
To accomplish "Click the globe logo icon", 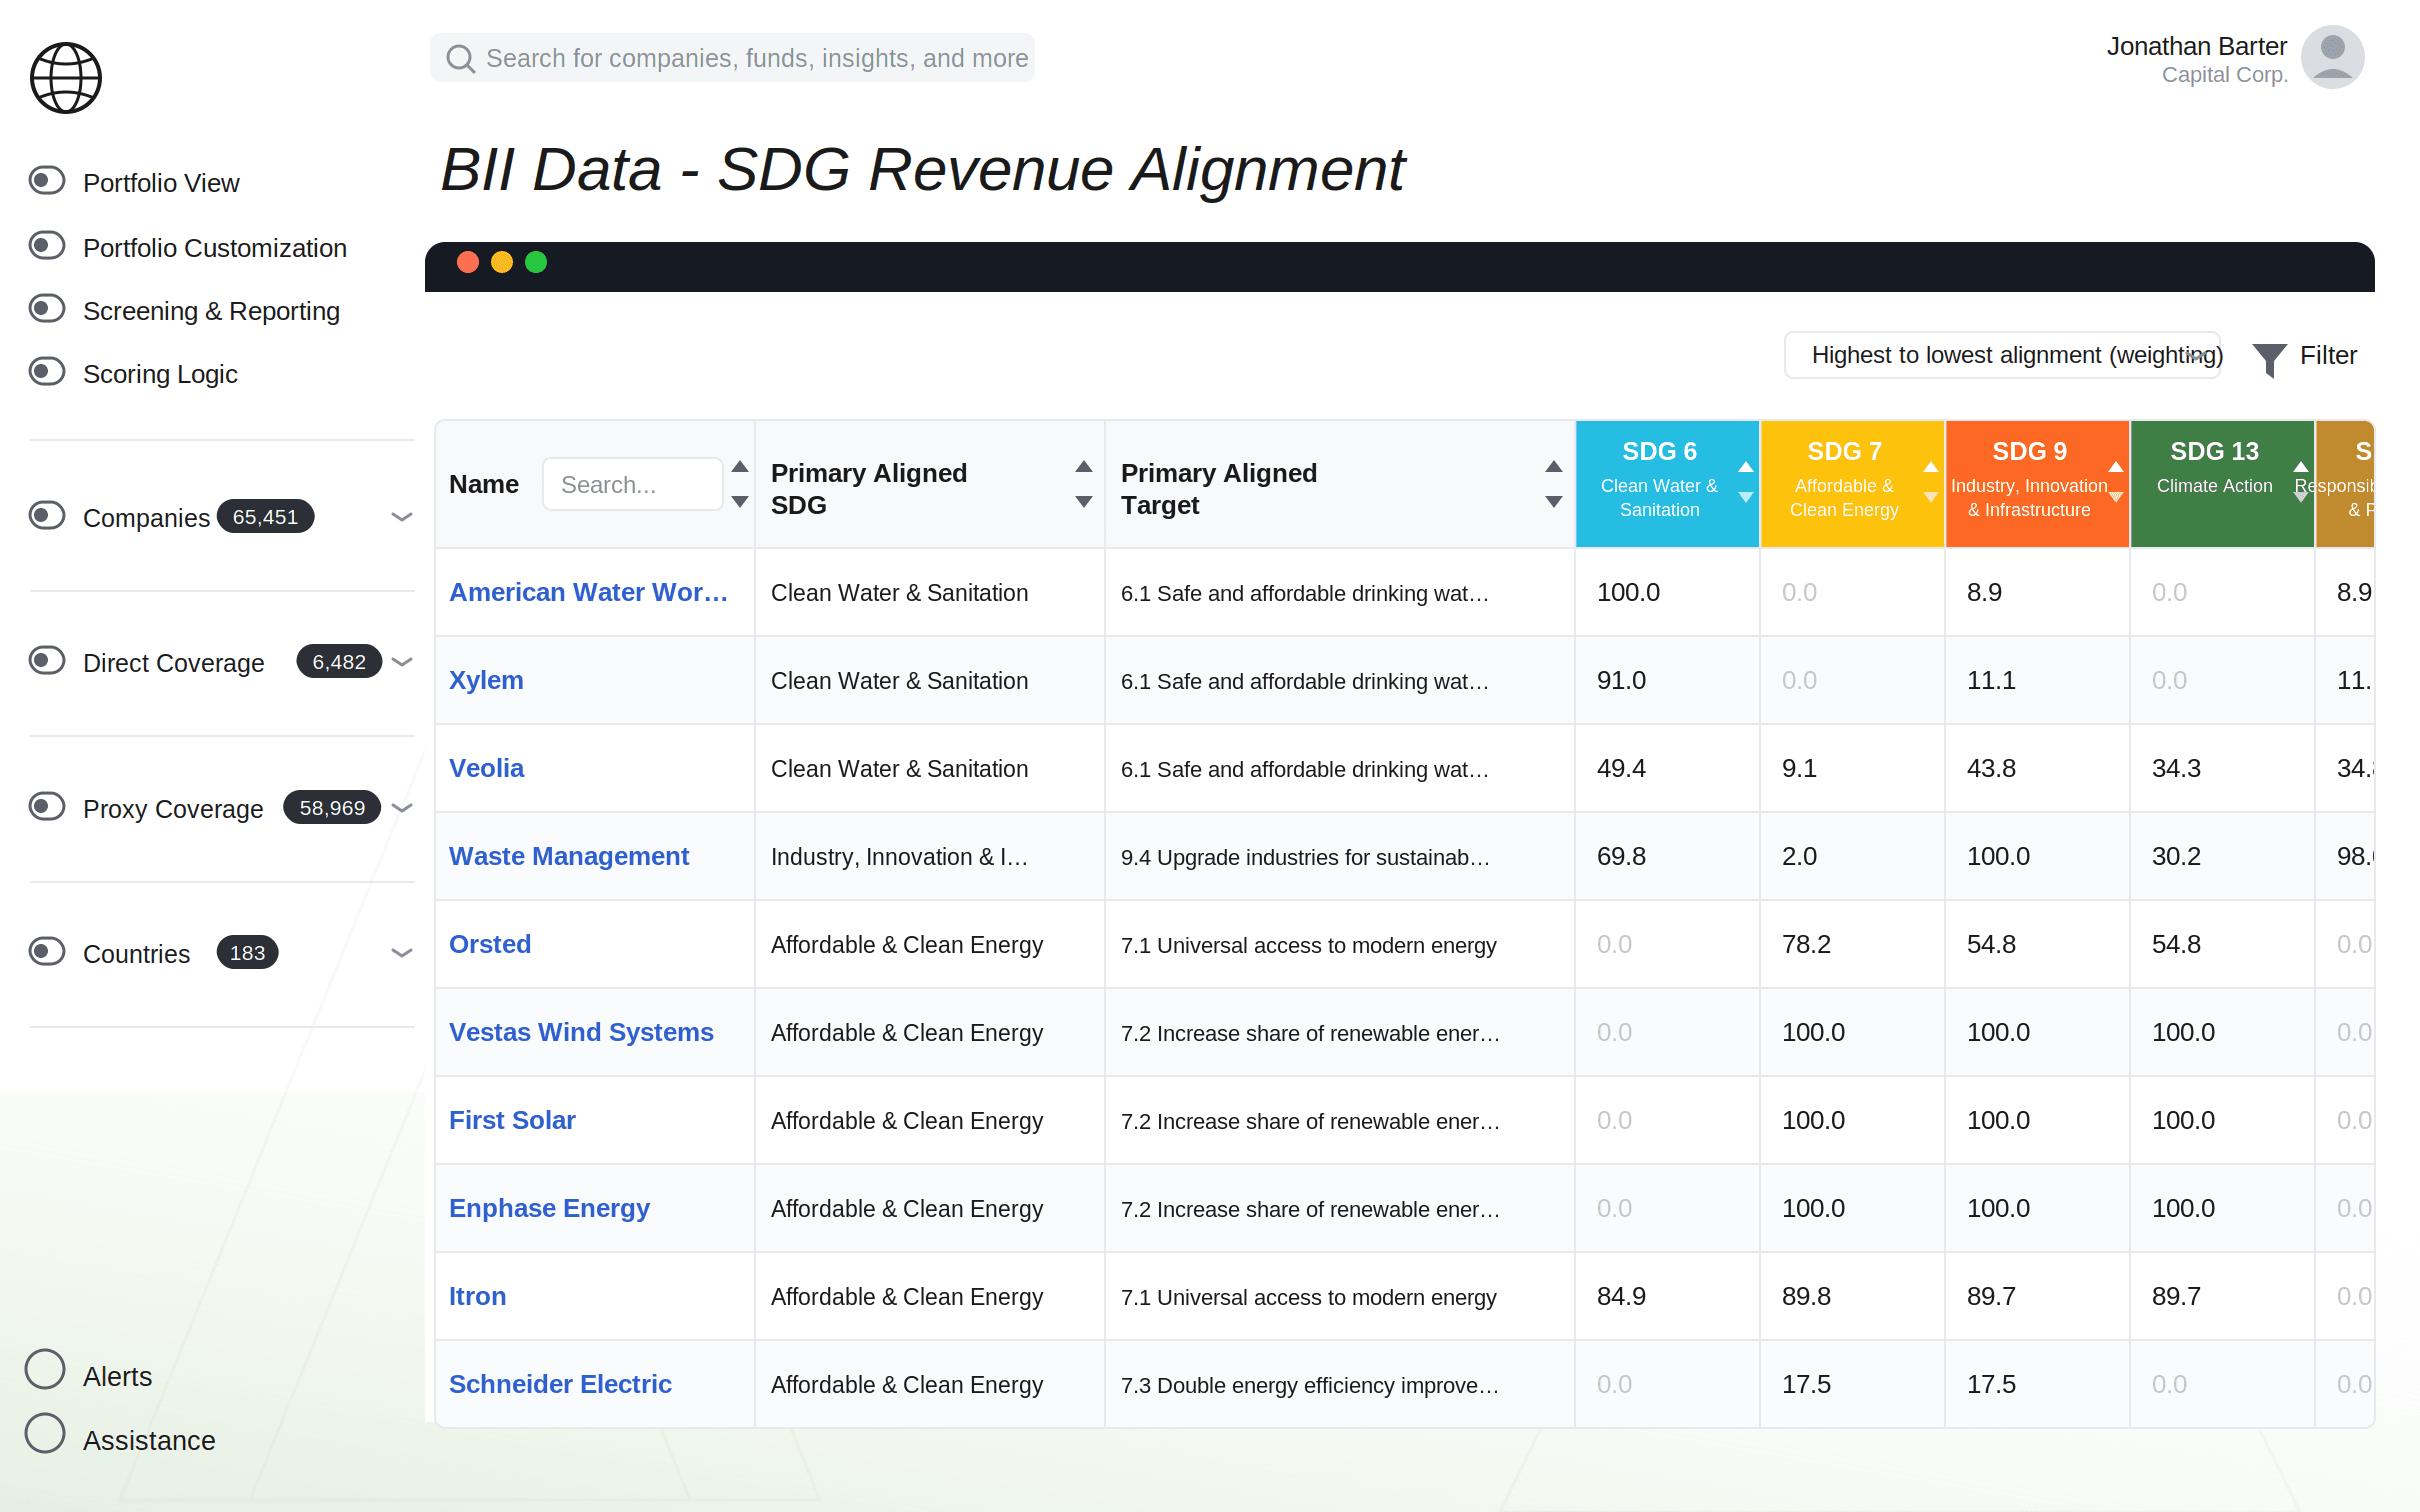I will point(66,78).
